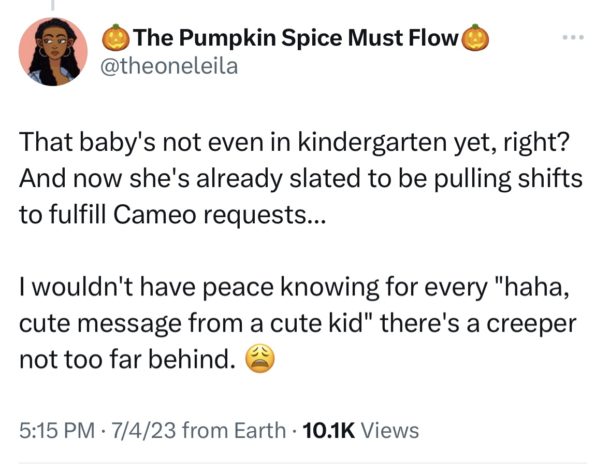
Task: Open the three-dot more options menu
Action: click(573, 38)
